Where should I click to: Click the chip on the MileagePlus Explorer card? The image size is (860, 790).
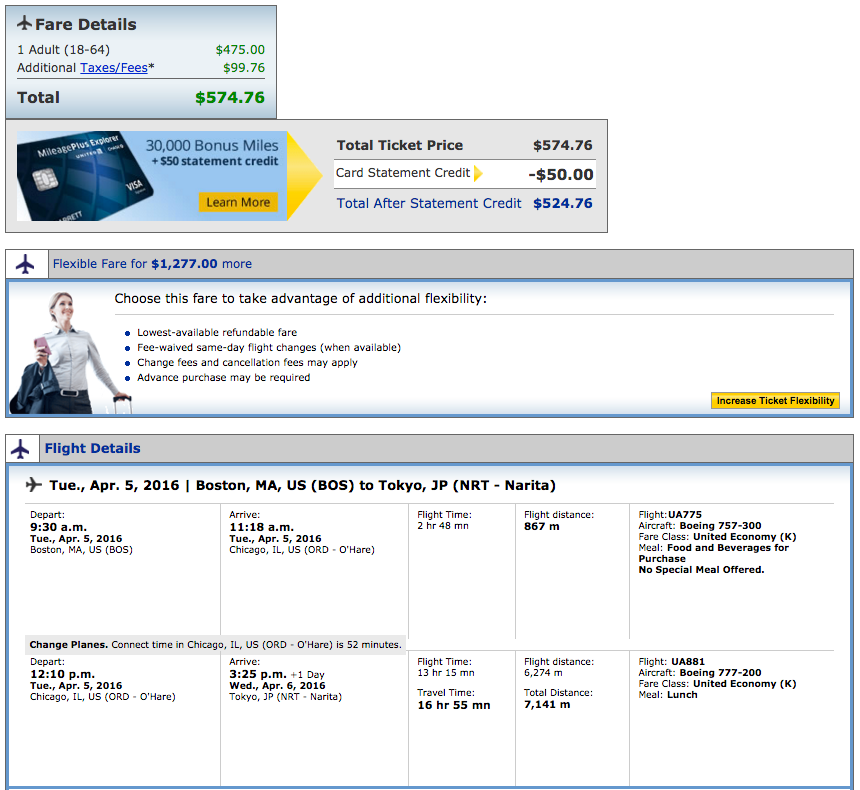pyautogui.click(x=41, y=181)
